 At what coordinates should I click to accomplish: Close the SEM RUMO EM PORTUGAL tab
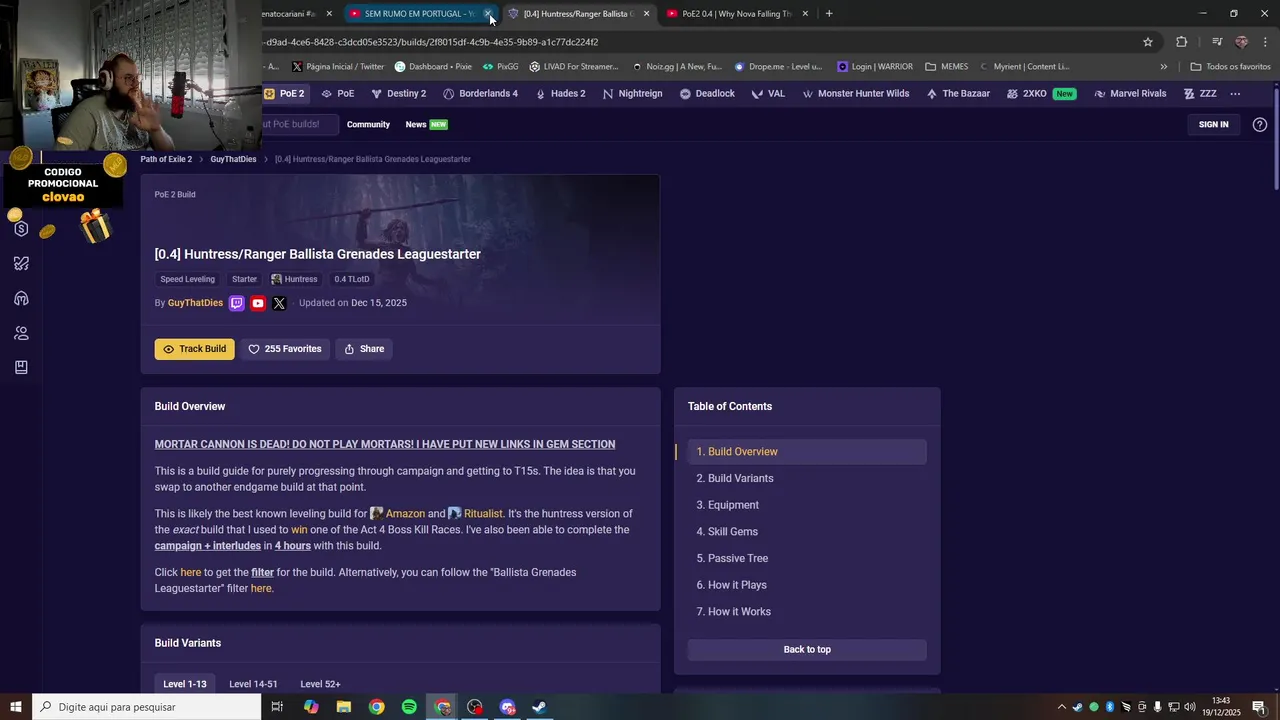point(487,14)
